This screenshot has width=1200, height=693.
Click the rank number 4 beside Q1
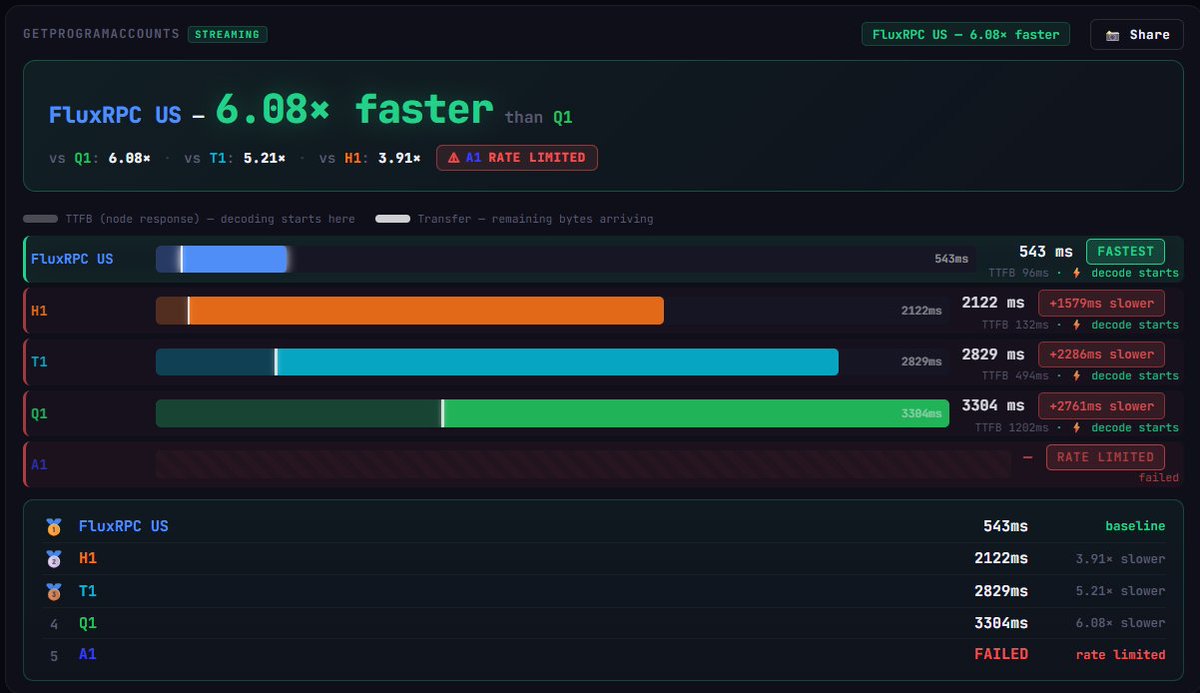54,624
